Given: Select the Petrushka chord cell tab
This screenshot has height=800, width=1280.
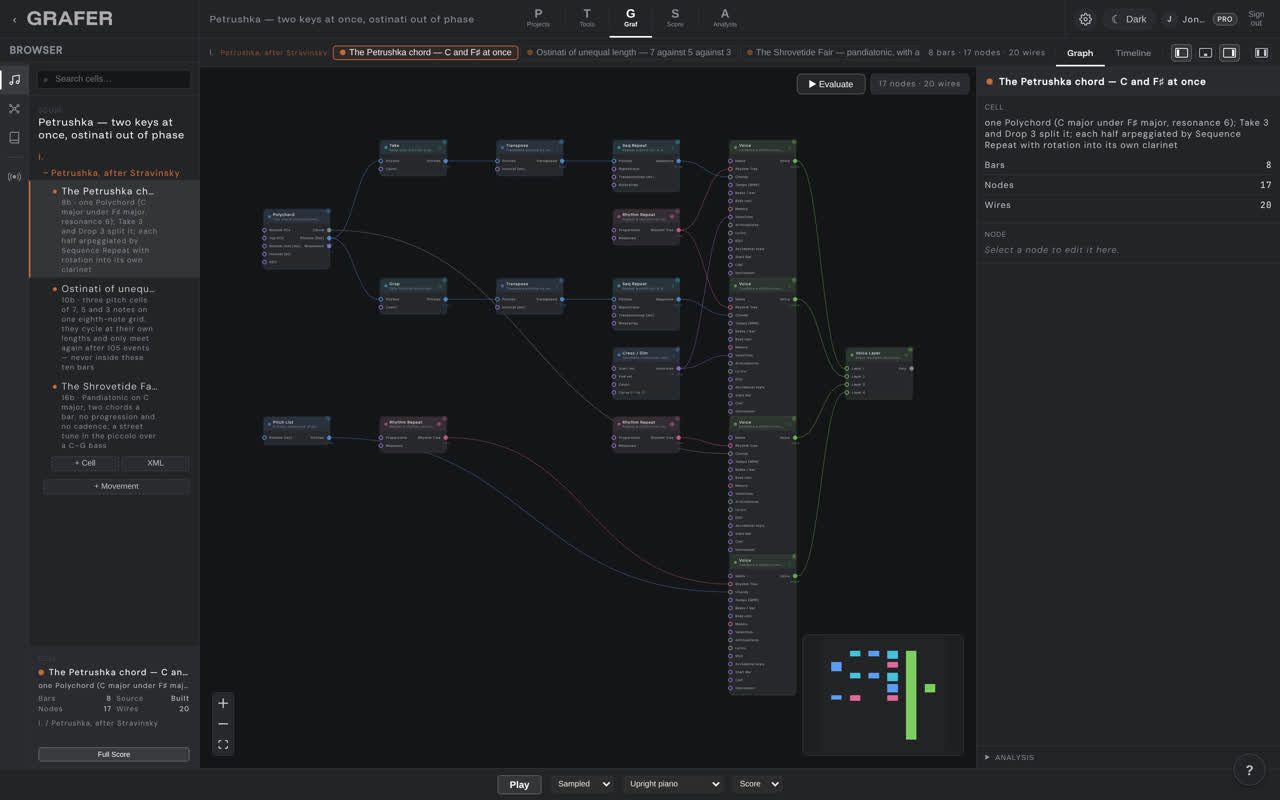Looking at the screenshot, I should click(x=425, y=53).
